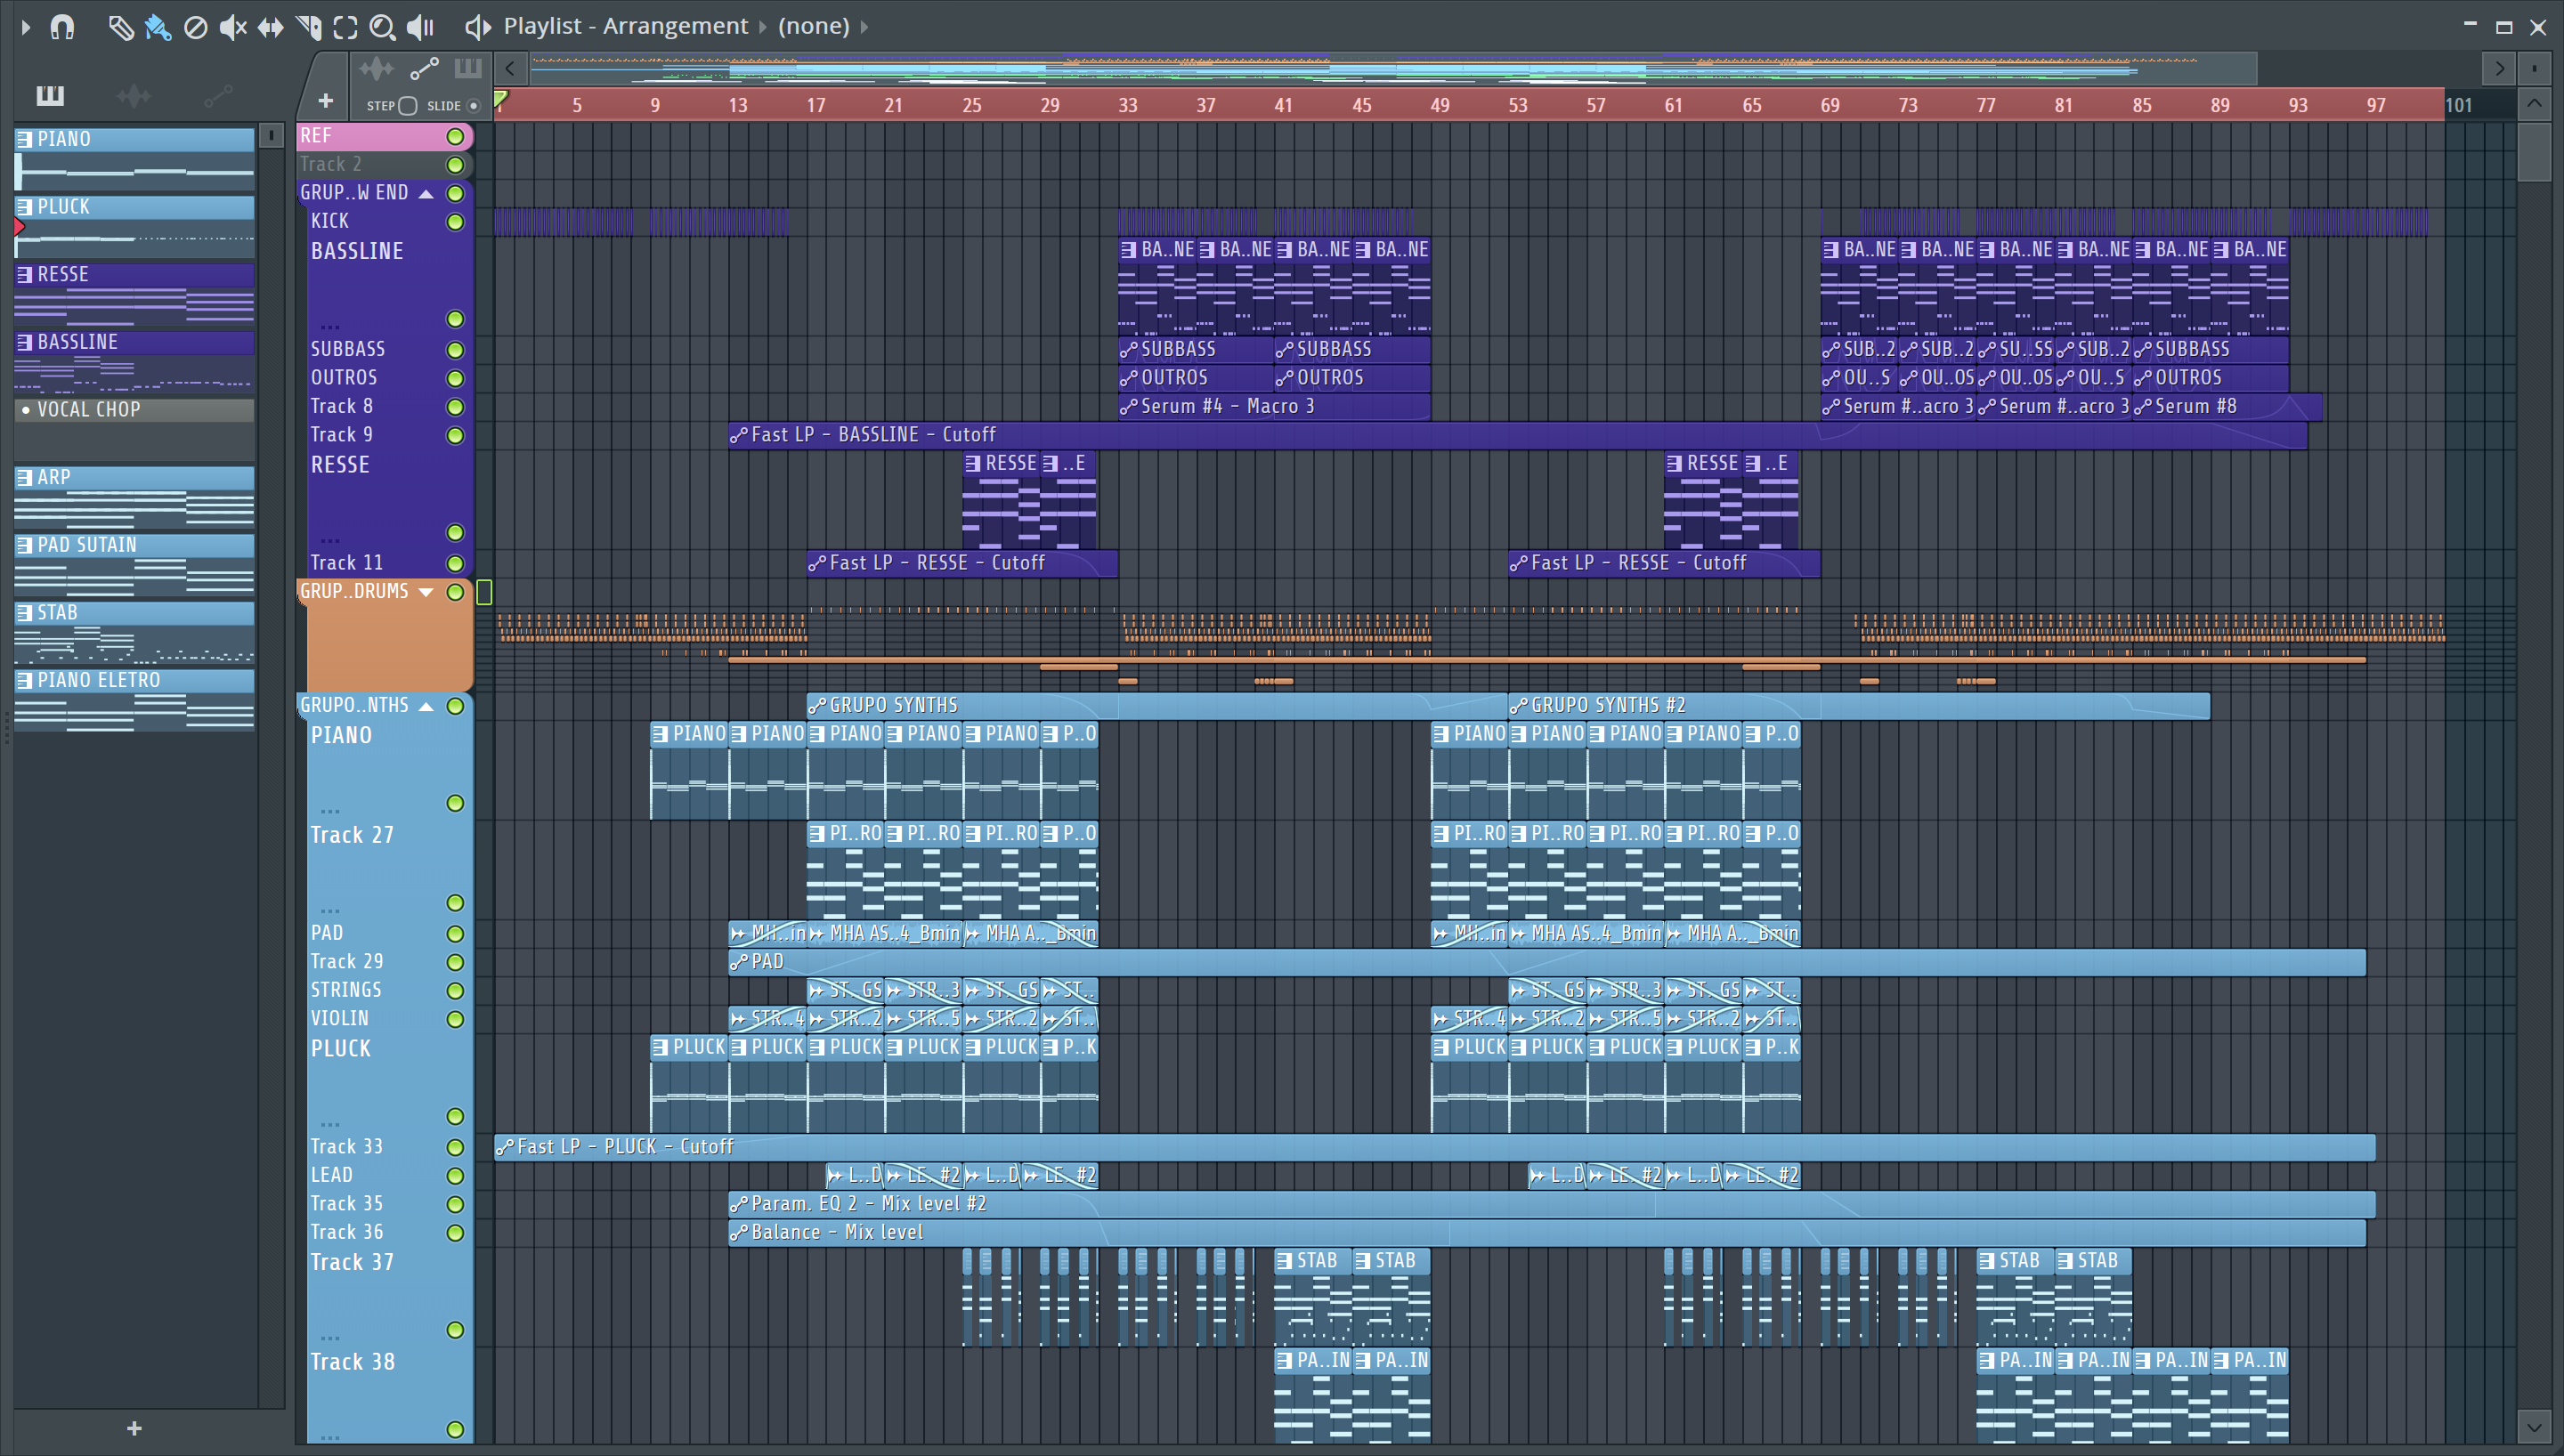
Task: Select the Draw pencil tool
Action: [x=121, y=27]
